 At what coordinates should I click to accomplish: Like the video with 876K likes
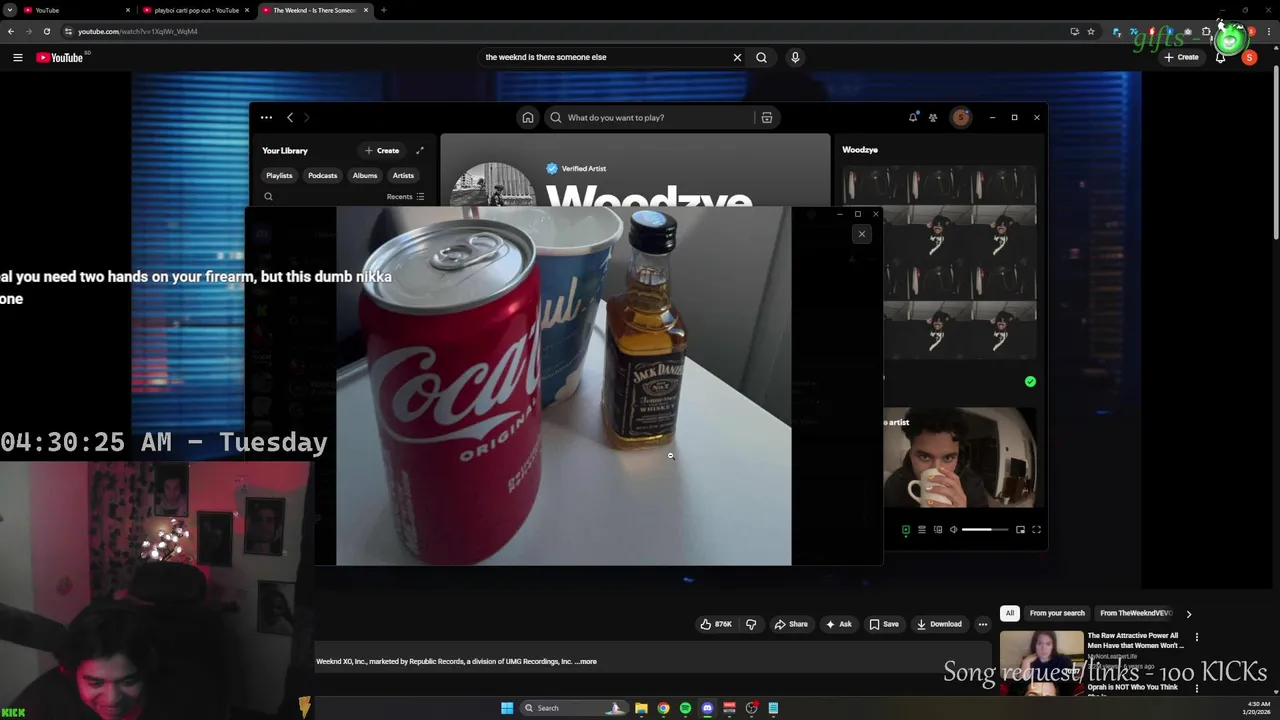point(716,624)
